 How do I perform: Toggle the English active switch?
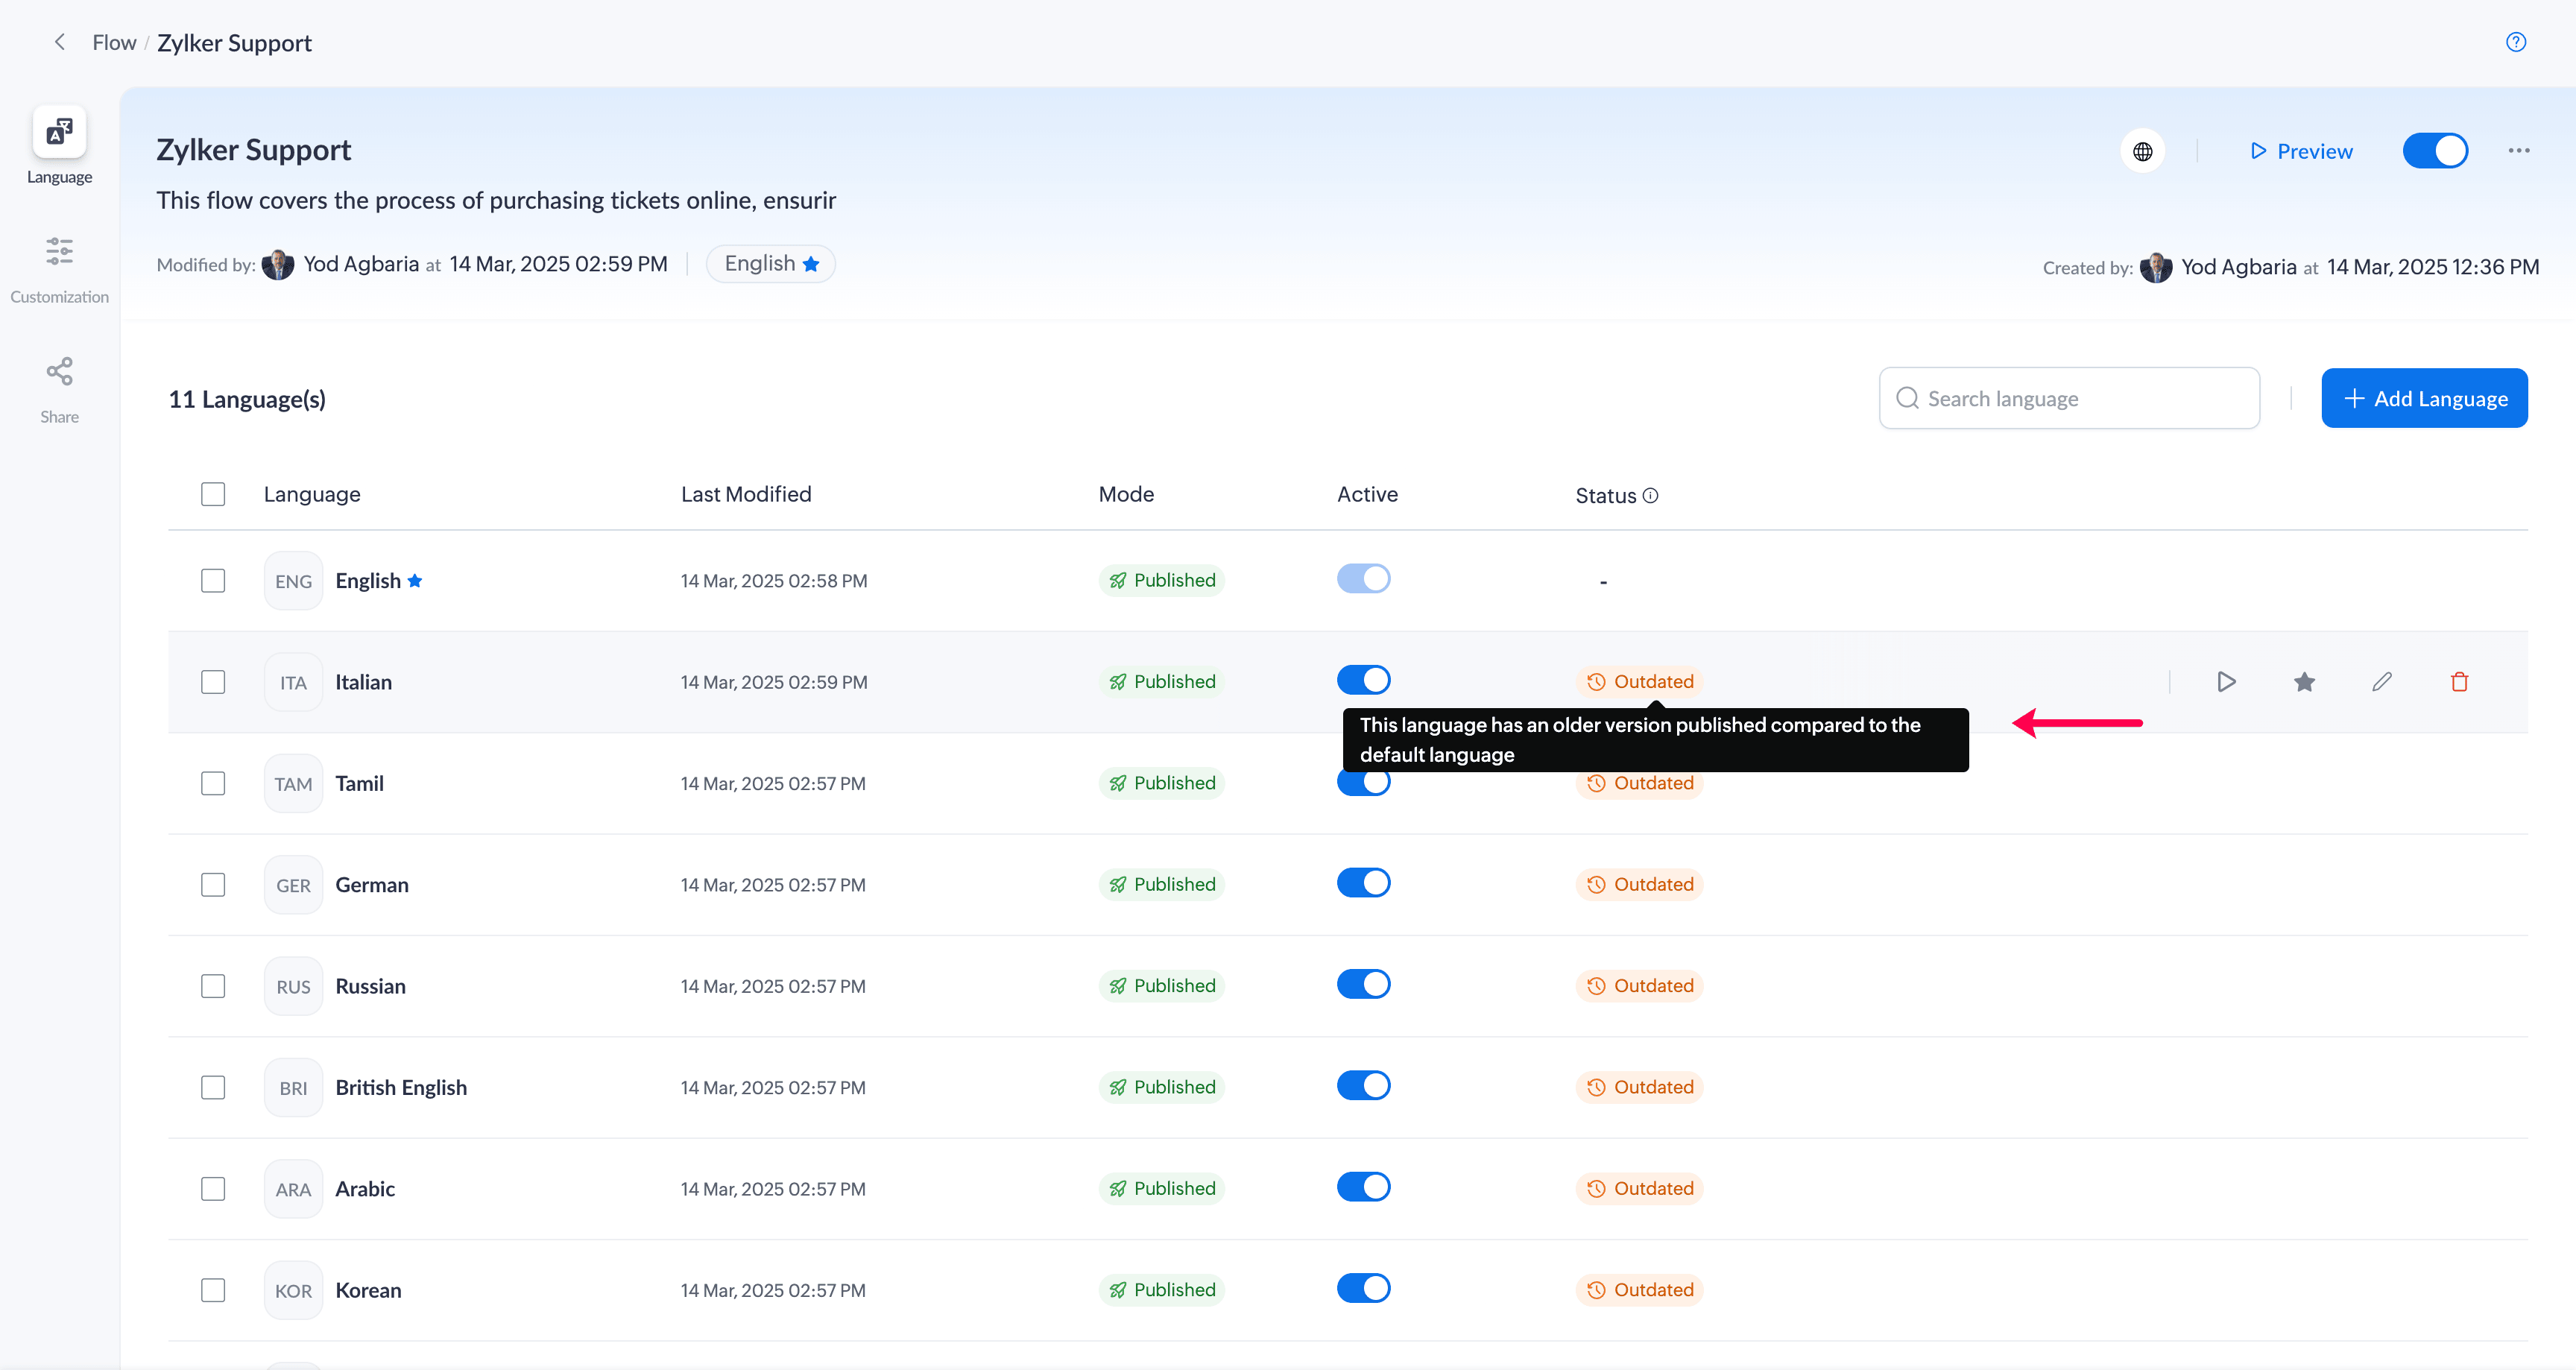click(1363, 578)
